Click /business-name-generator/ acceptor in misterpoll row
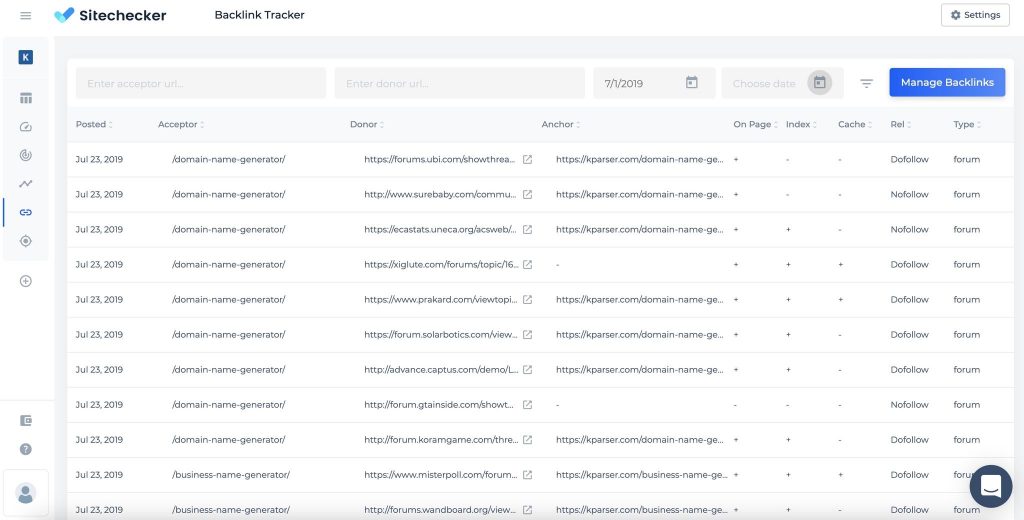 pyautogui.click(x=231, y=475)
